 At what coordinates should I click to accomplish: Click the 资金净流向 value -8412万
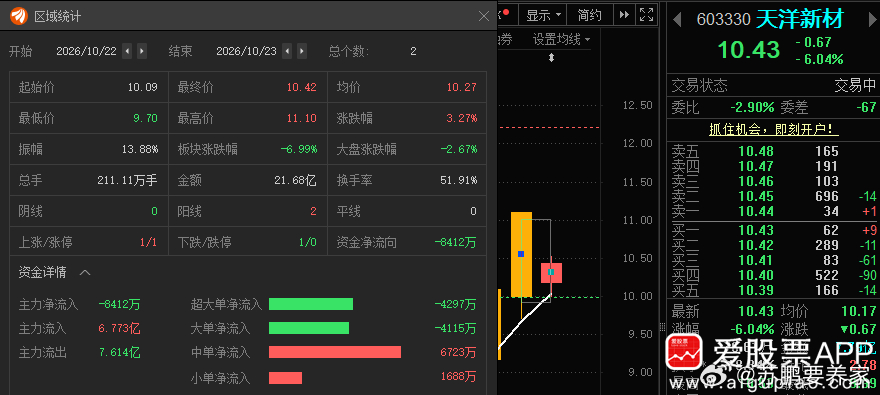[455, 243]
